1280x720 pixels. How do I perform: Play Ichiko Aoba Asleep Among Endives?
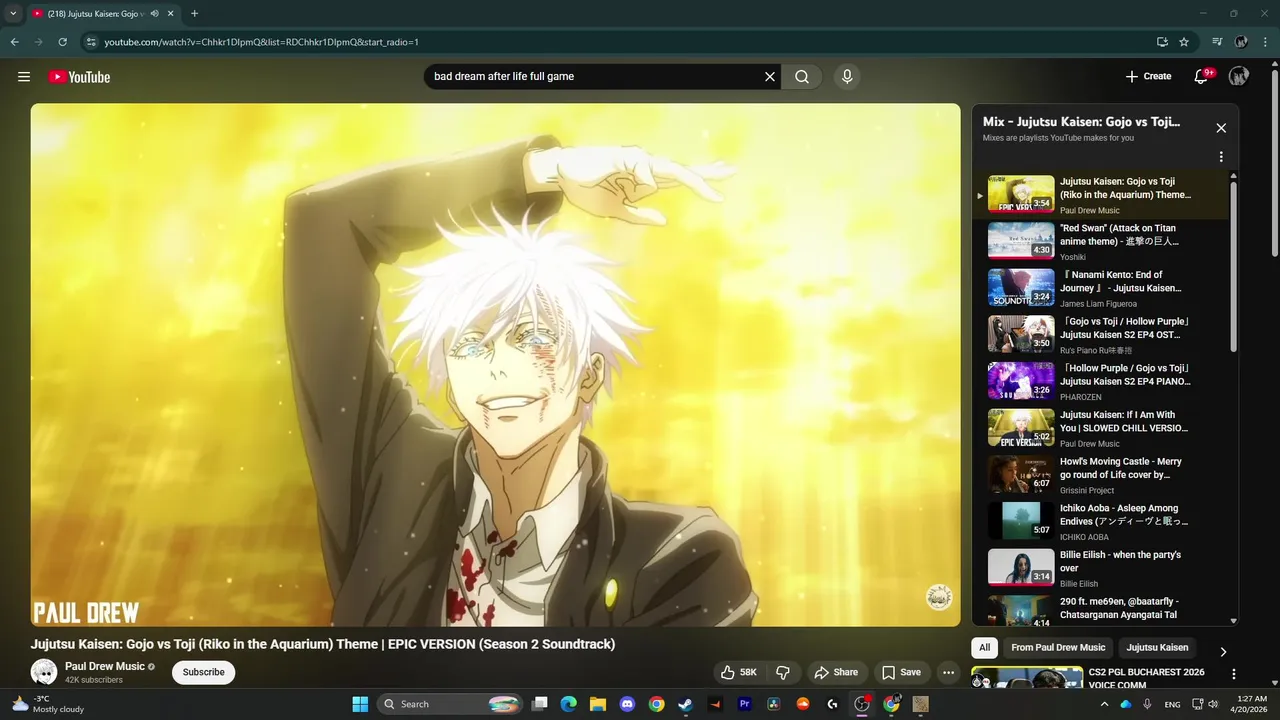point(1100,521)
